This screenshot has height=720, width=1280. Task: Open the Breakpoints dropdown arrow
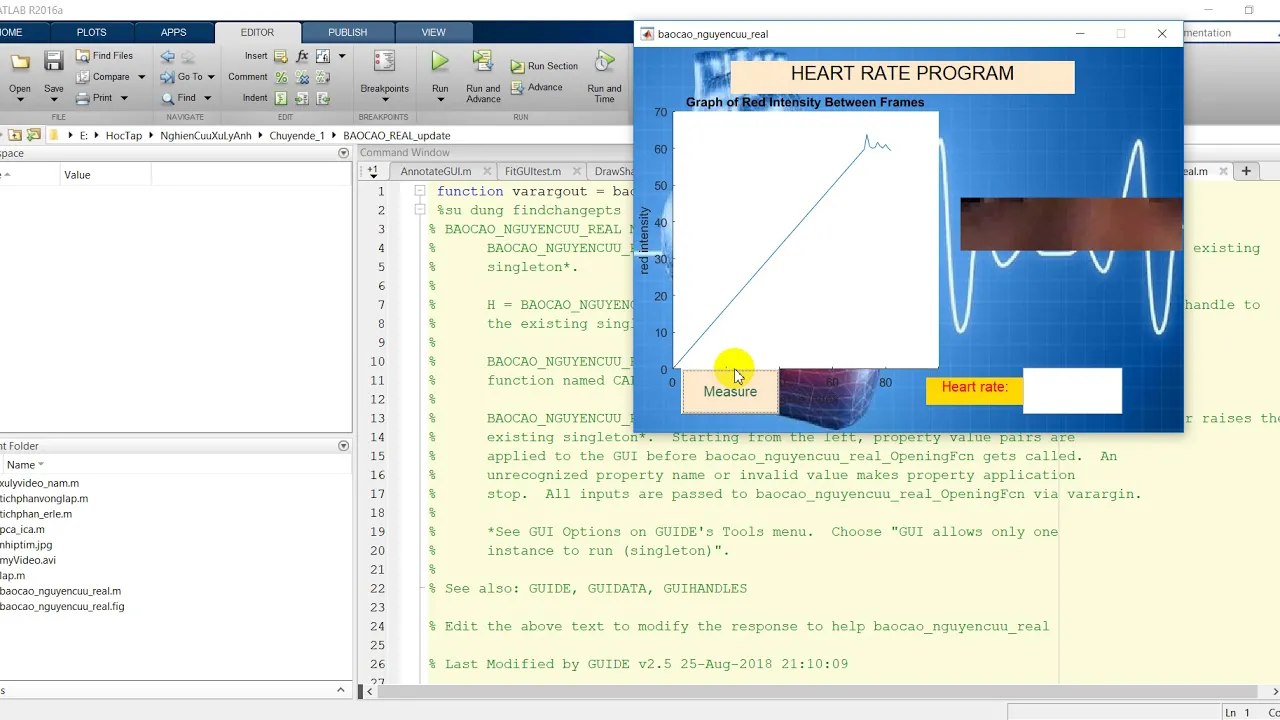[x=384, y=101]
